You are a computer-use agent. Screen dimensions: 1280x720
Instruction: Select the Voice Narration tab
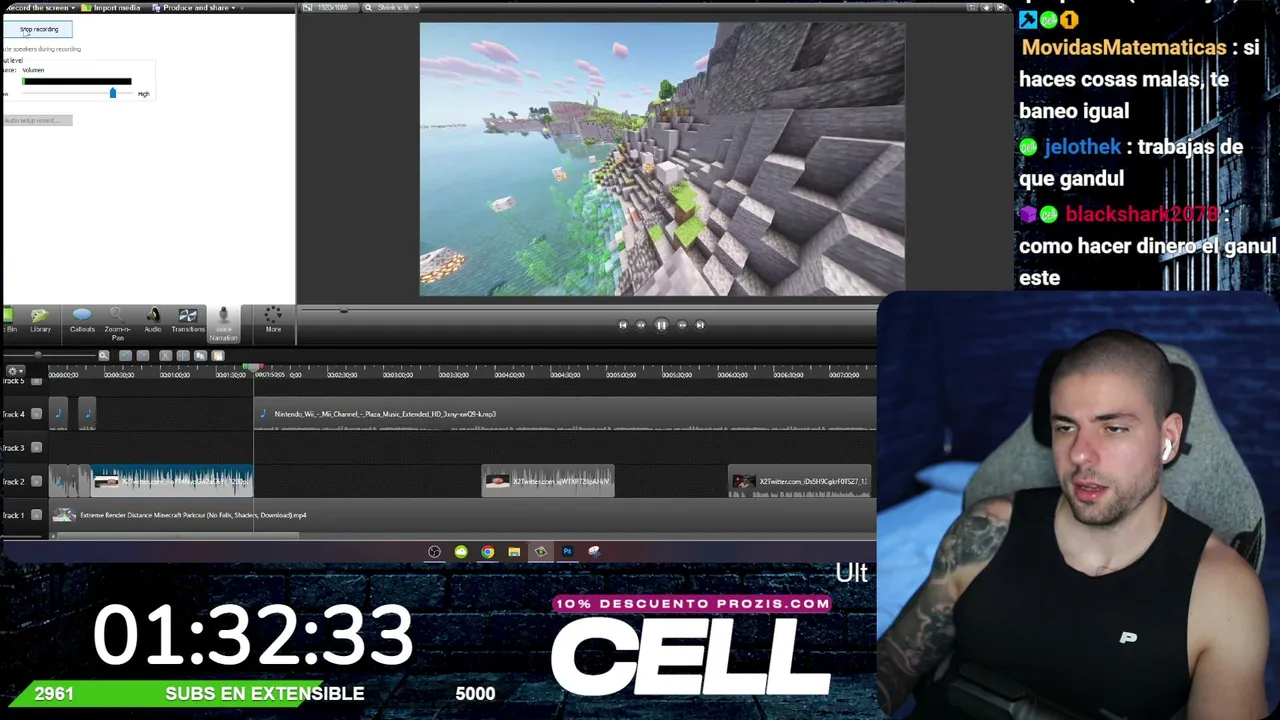[x=223, y=323]
